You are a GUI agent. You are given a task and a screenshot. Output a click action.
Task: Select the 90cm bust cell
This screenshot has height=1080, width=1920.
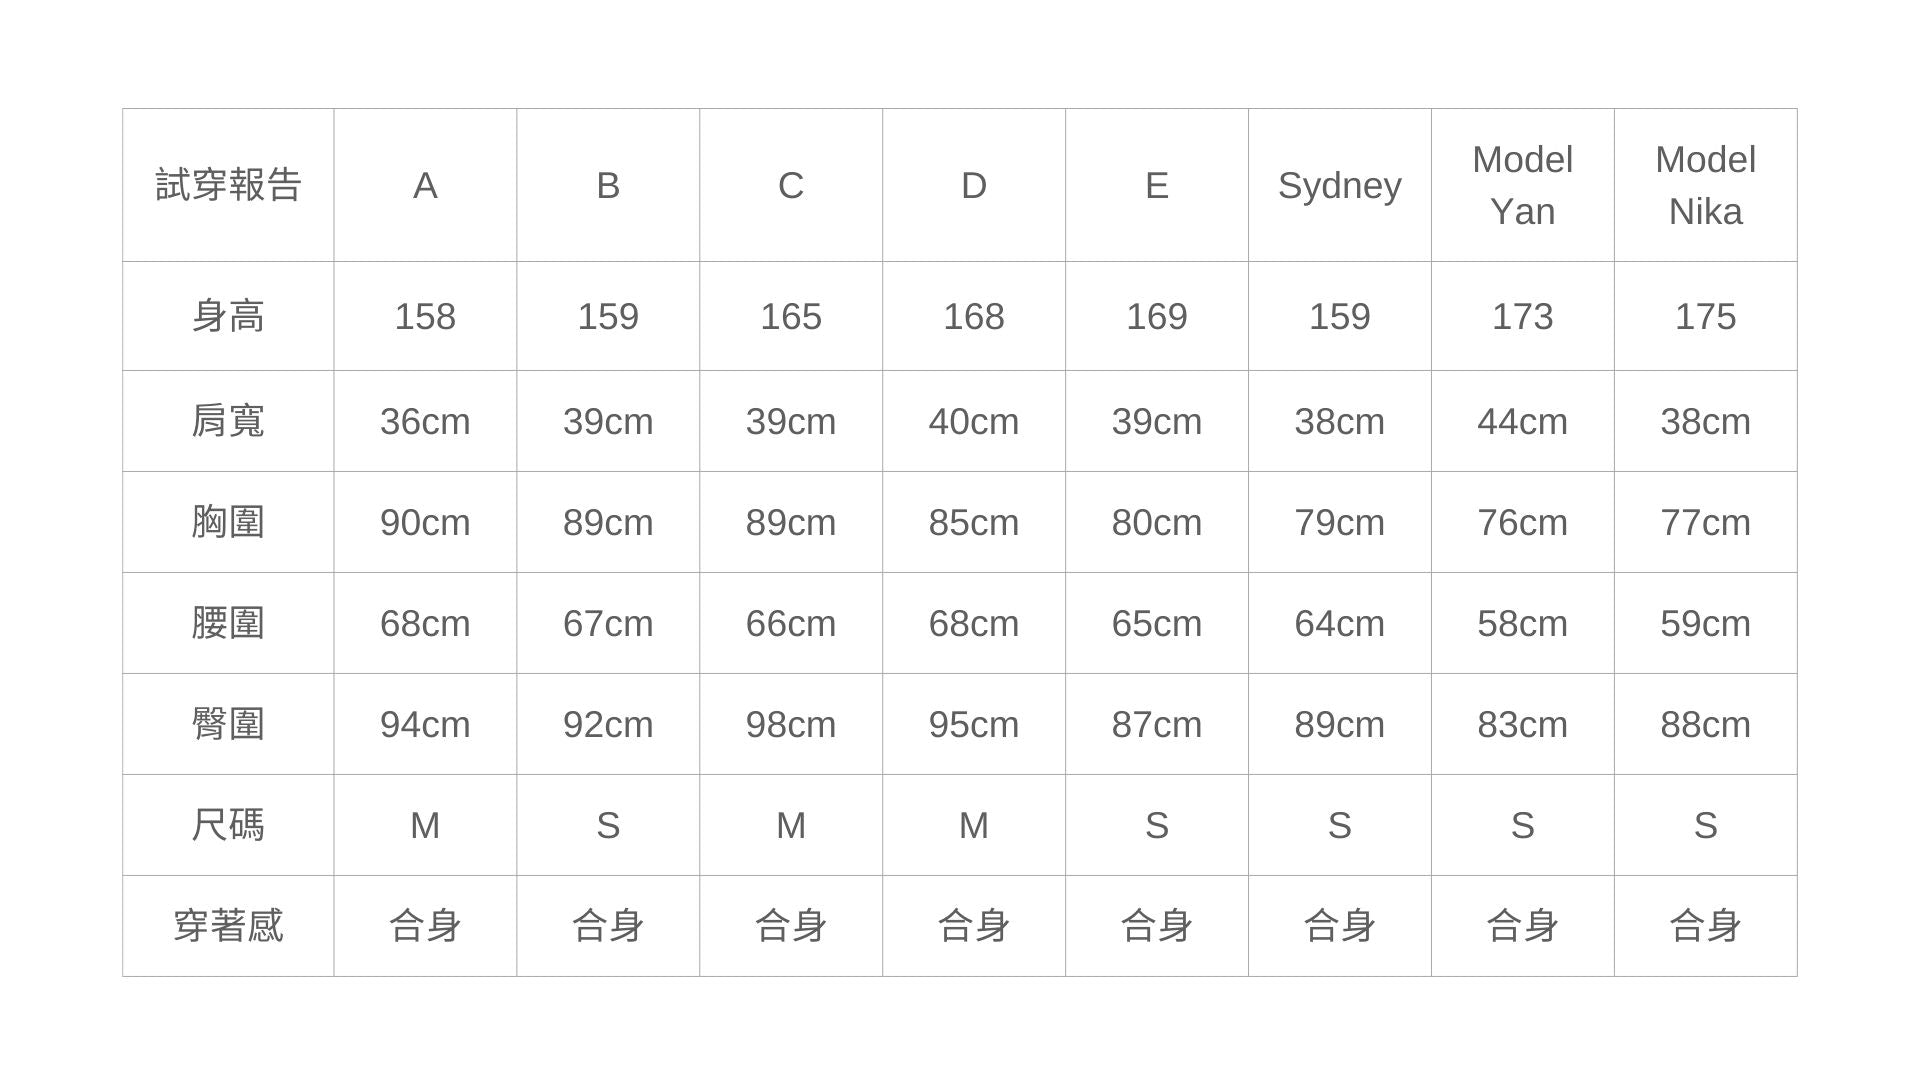click(425, 522)
